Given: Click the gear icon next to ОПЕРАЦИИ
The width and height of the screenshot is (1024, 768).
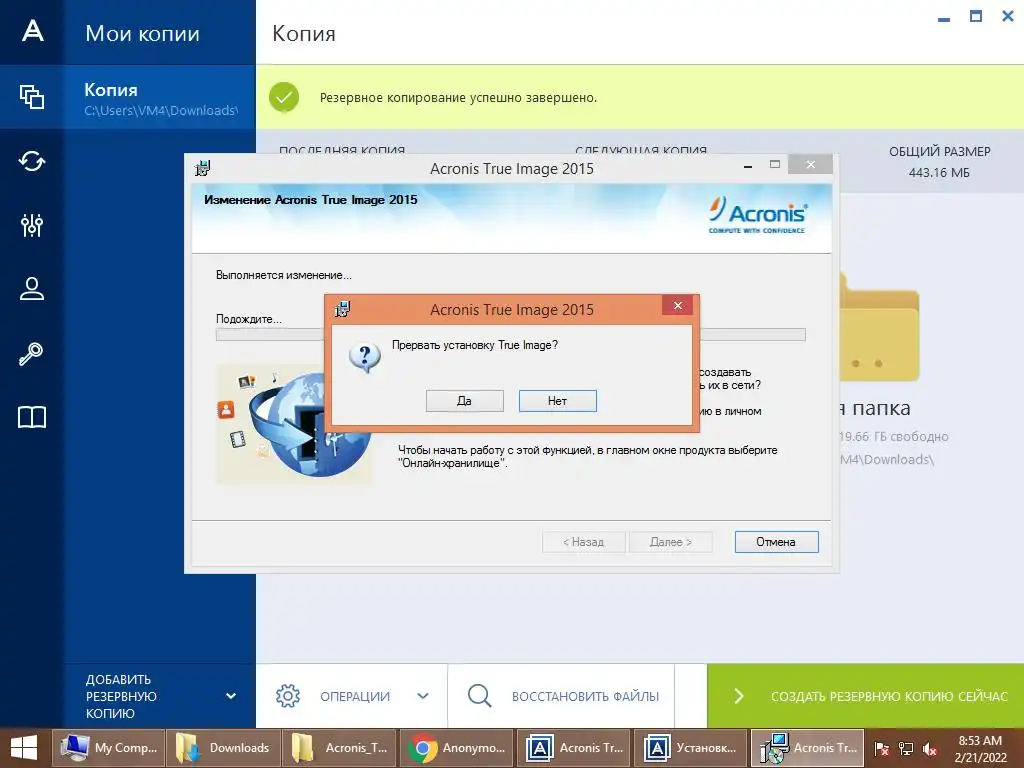Looking at the screenshot, I should point(287,696).
